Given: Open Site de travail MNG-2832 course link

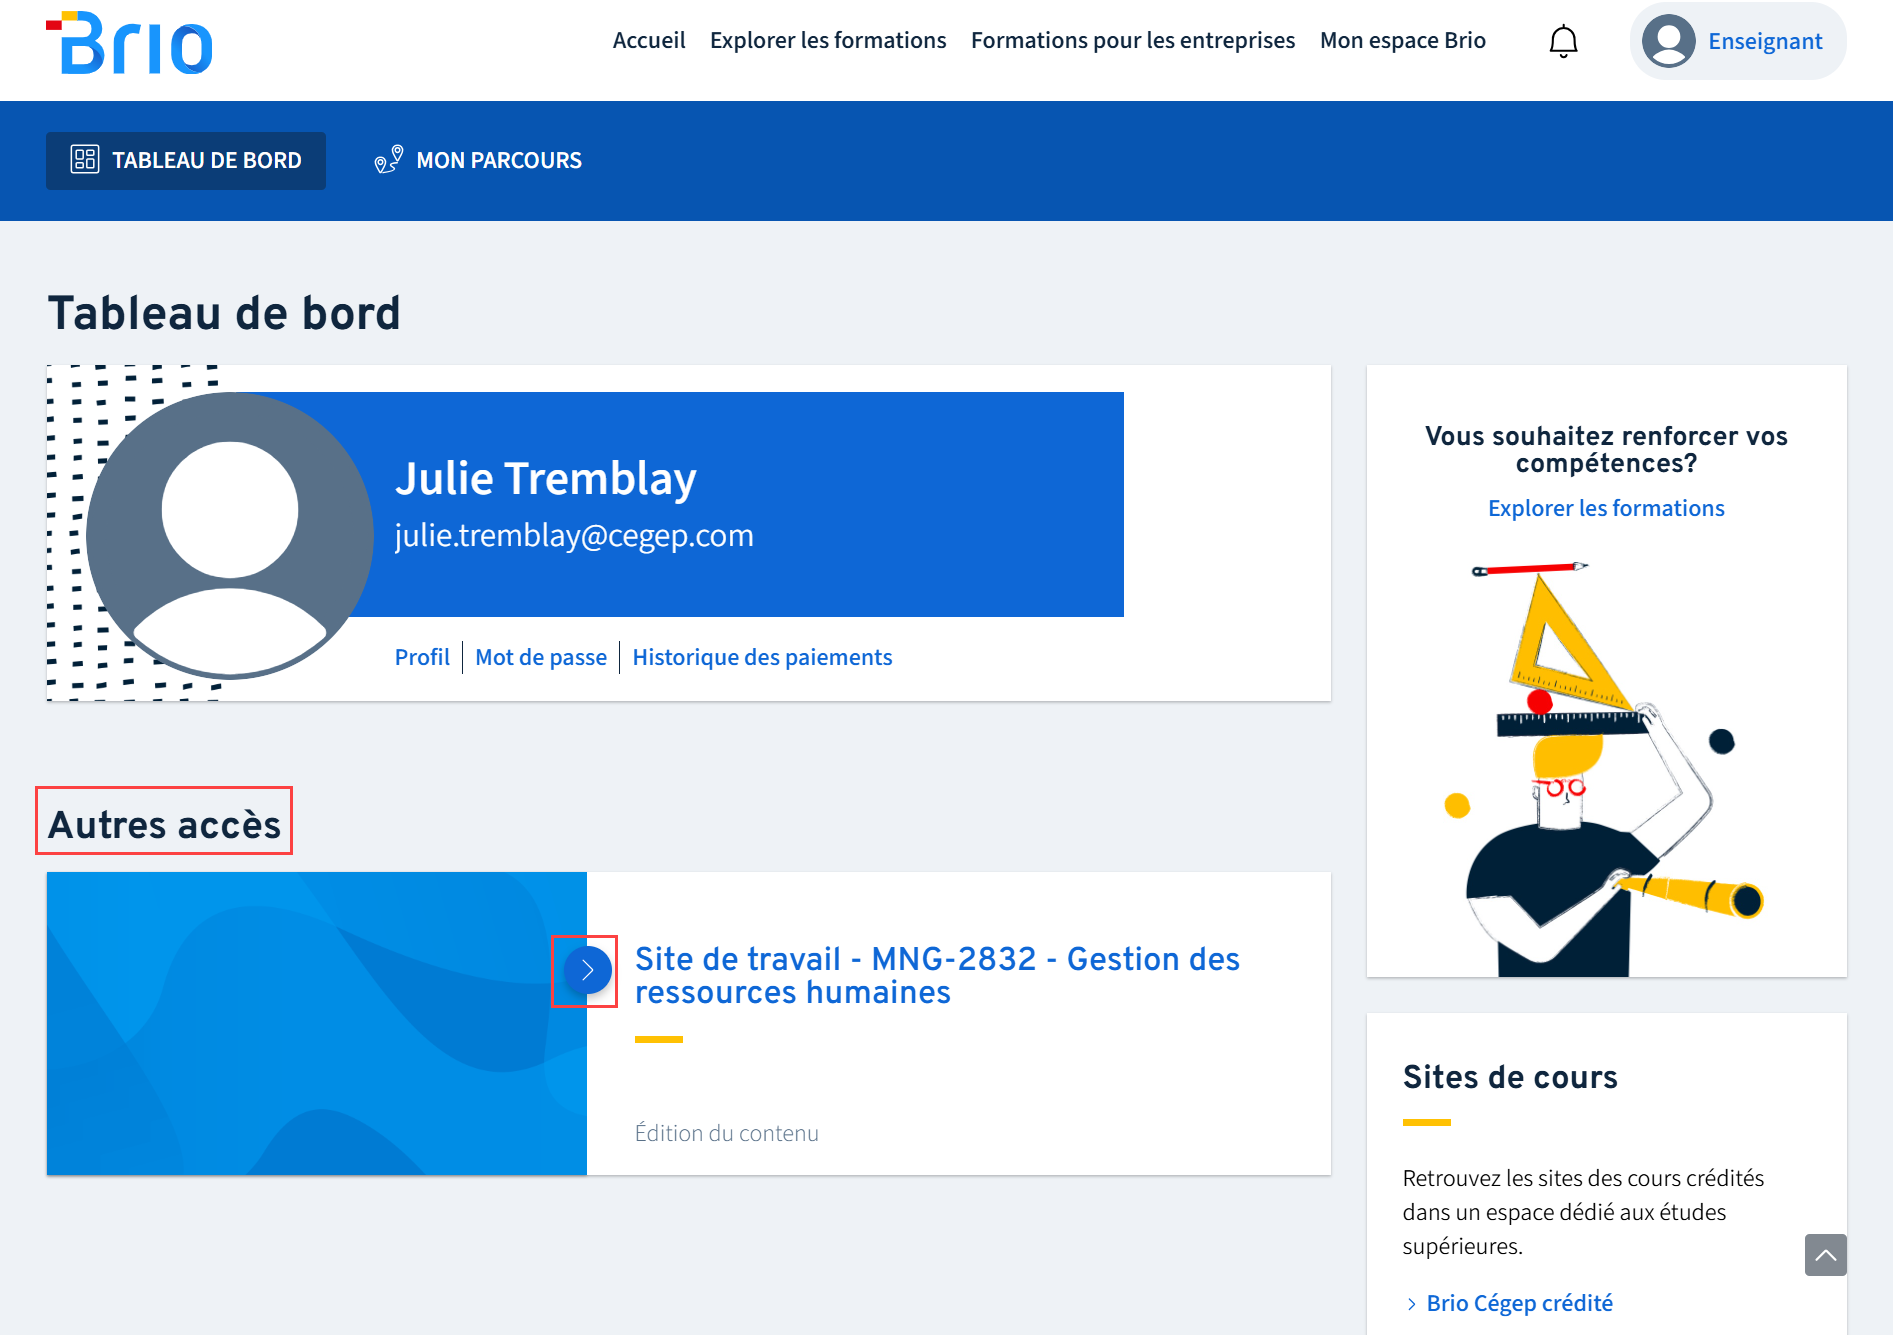Looking at the screenshot, I should (x=937, y=975).
